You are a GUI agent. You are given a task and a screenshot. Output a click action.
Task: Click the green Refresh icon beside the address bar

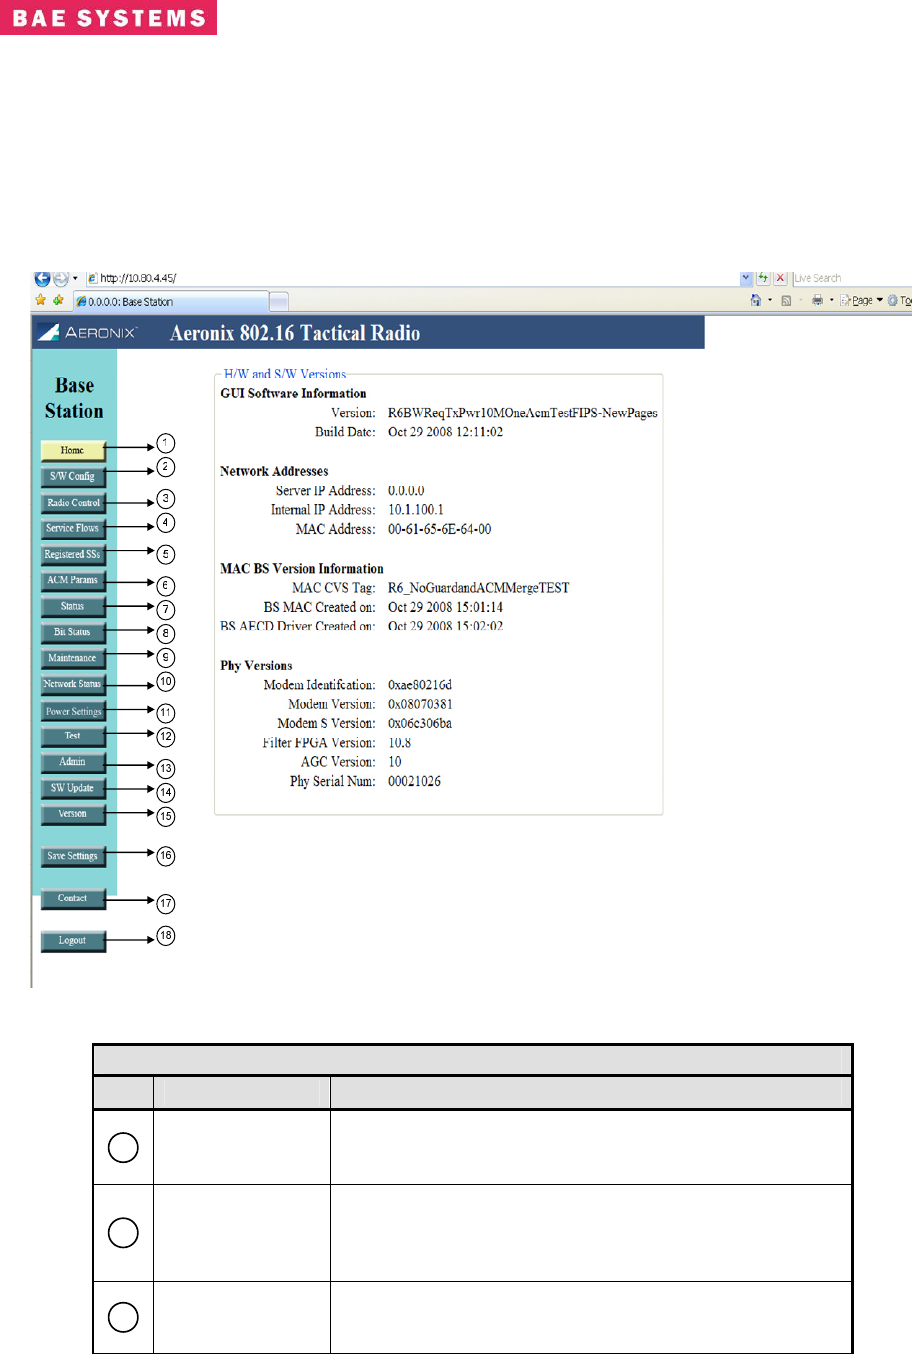click(763, 278)
